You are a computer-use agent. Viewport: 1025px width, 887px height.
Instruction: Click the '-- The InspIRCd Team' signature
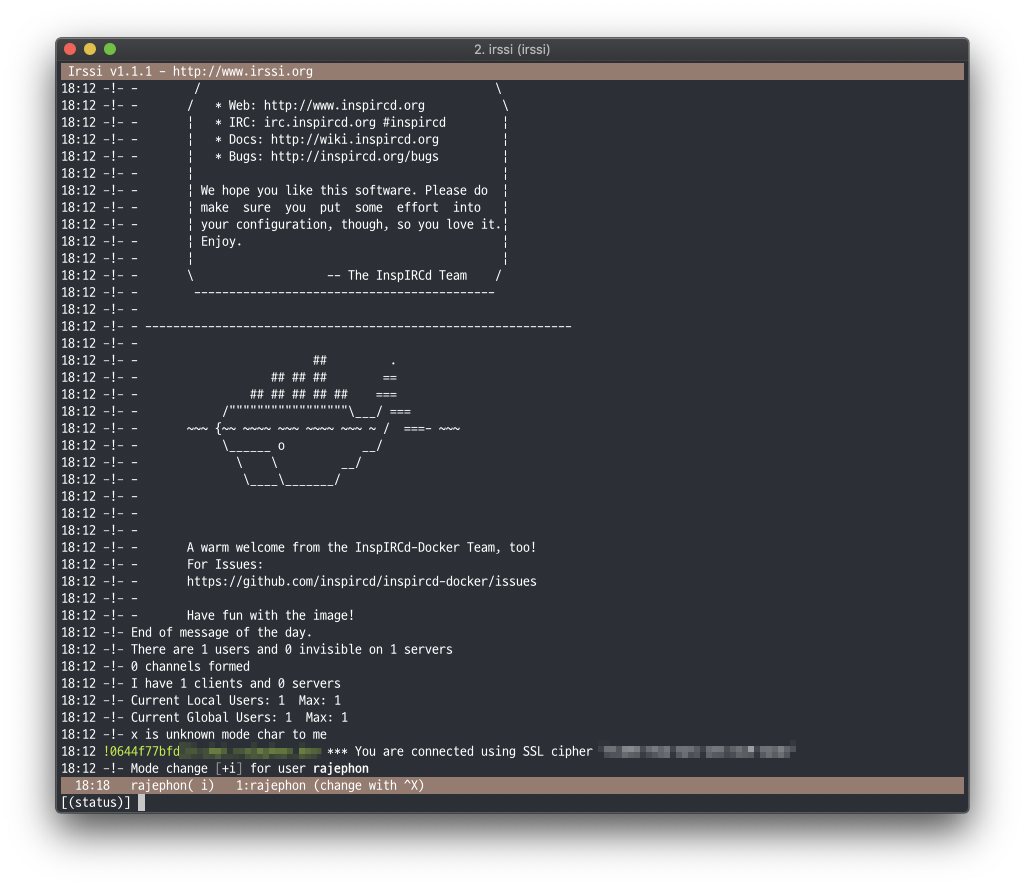(397, 275)
